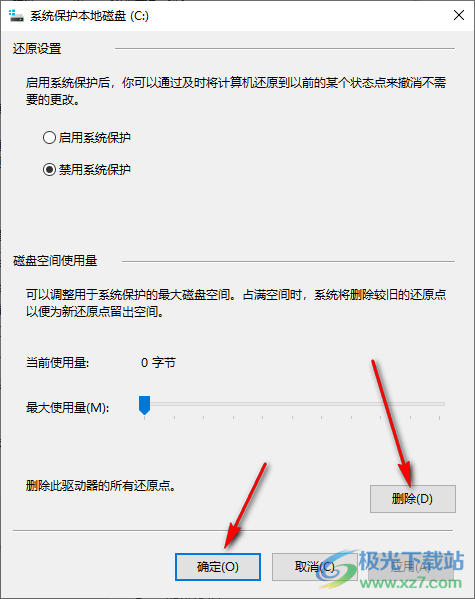The width and height of the screenshot is (475, 599).
Task: Click the restore settings description paragraph
Action: [236, 91]
